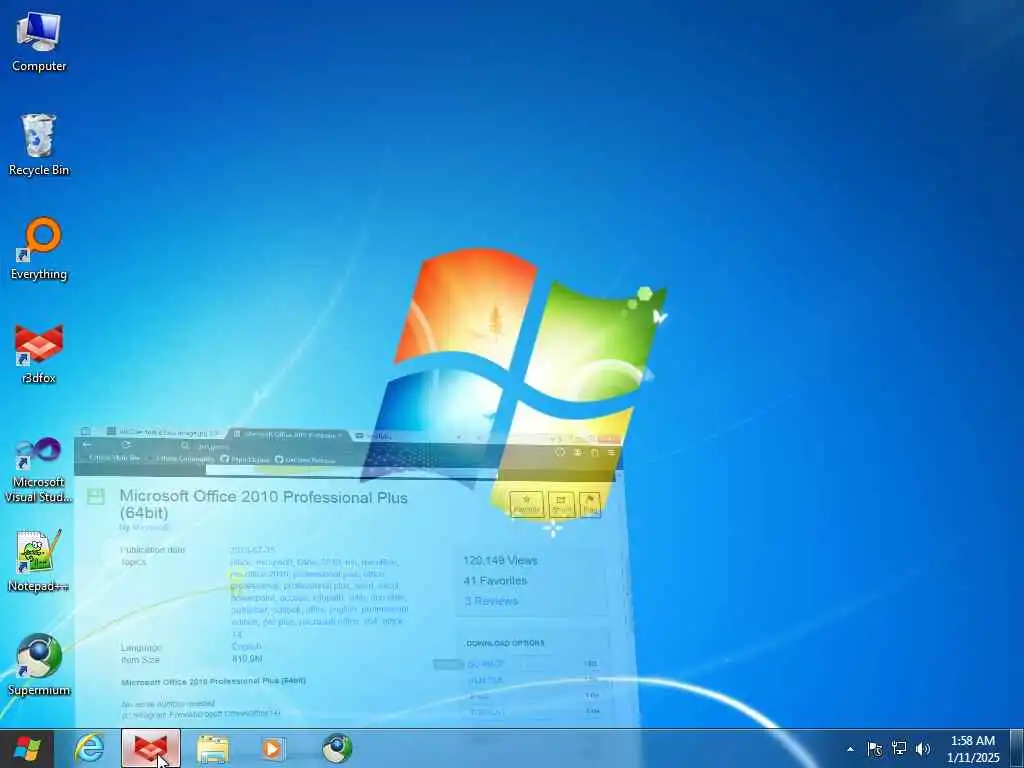1024x768 pixels.
Task: Click the Show Desktop strip at taskbar end
Action: [1017, 748]
